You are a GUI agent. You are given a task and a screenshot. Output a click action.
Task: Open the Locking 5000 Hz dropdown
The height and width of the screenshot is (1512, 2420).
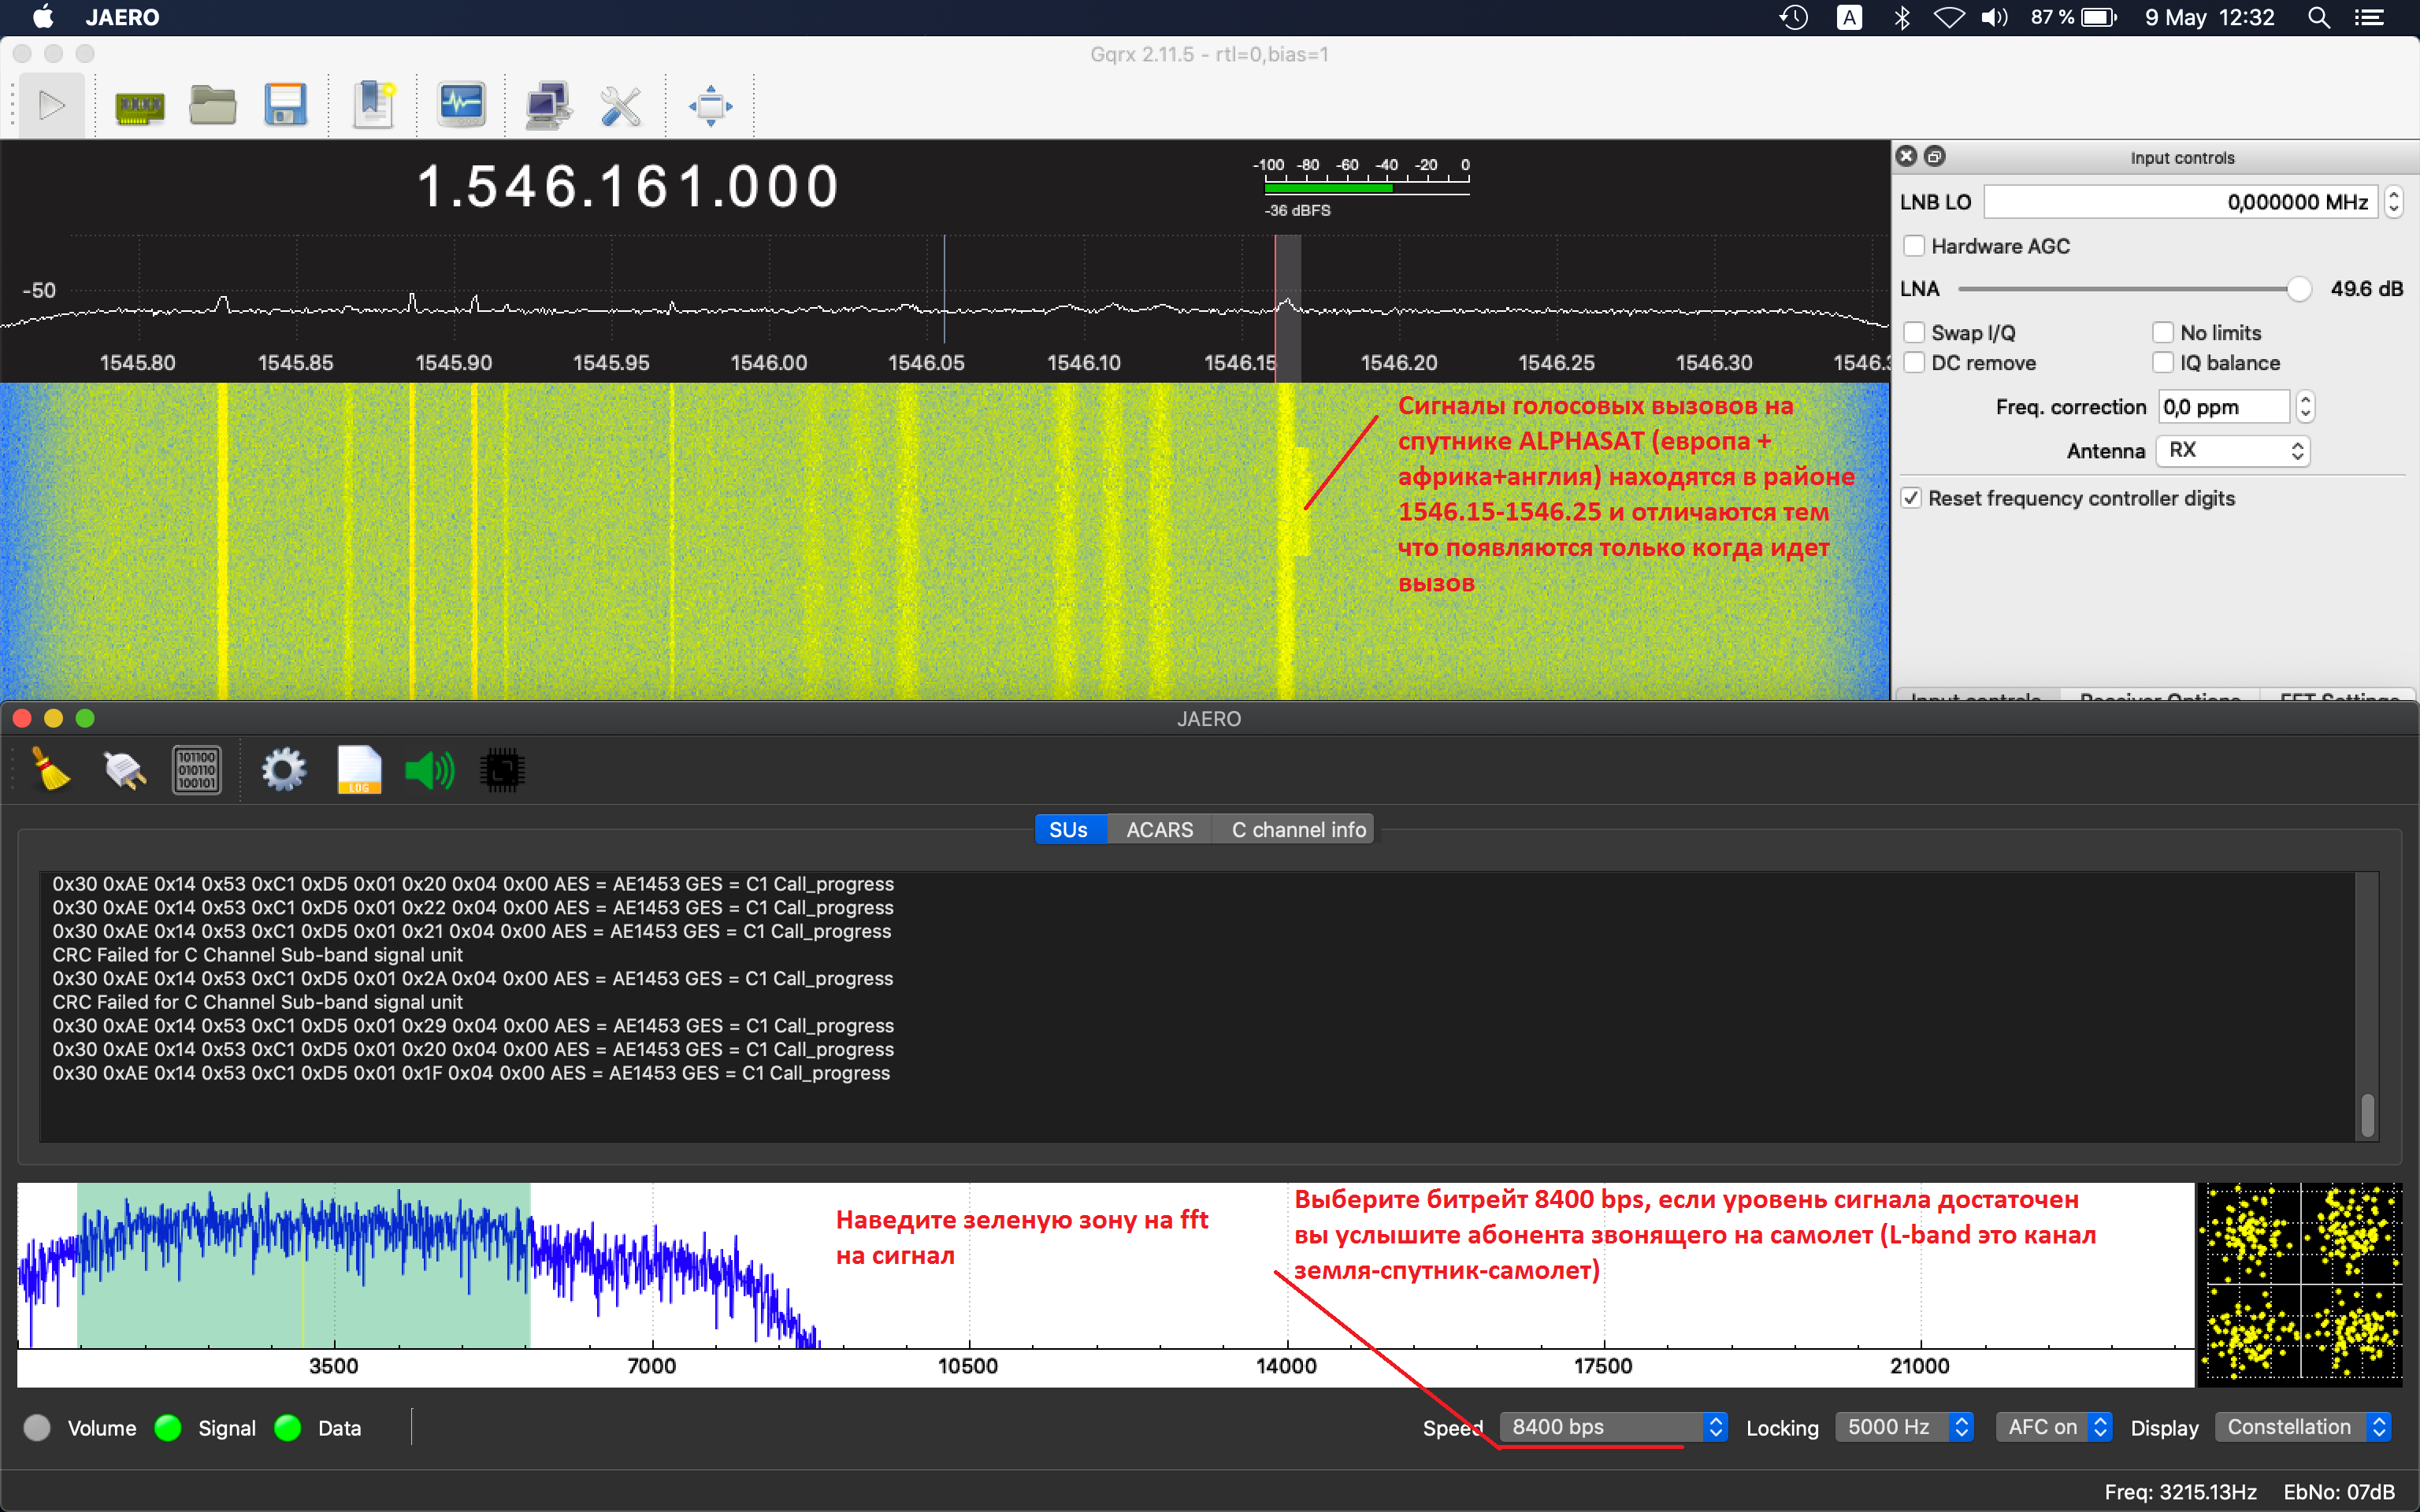[x=1904, y=1427]
